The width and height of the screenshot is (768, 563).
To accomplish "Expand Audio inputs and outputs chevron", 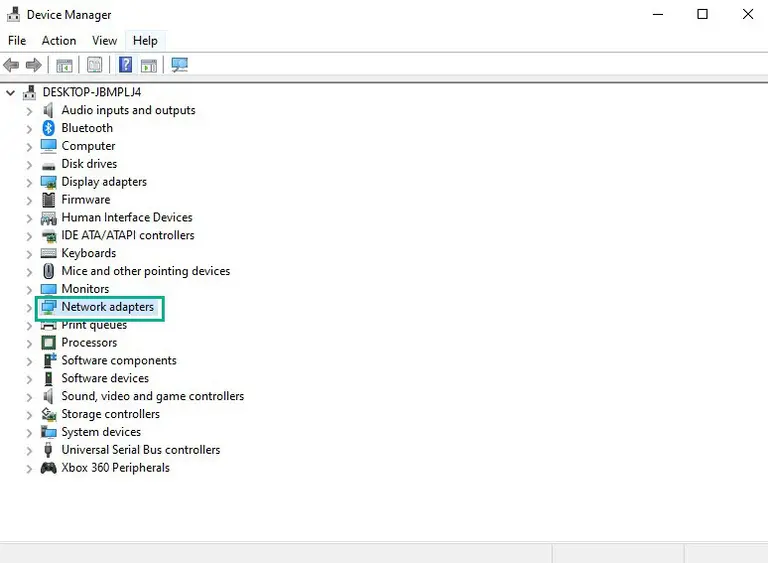I will point(29,111).
